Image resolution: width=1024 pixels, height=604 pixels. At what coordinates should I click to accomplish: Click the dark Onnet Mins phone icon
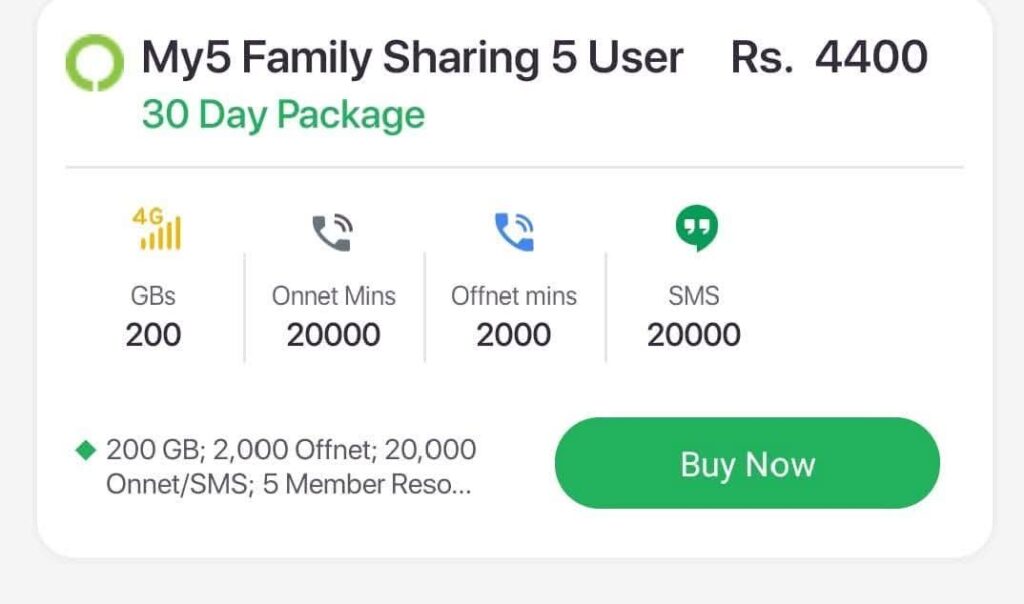point(332,232)
